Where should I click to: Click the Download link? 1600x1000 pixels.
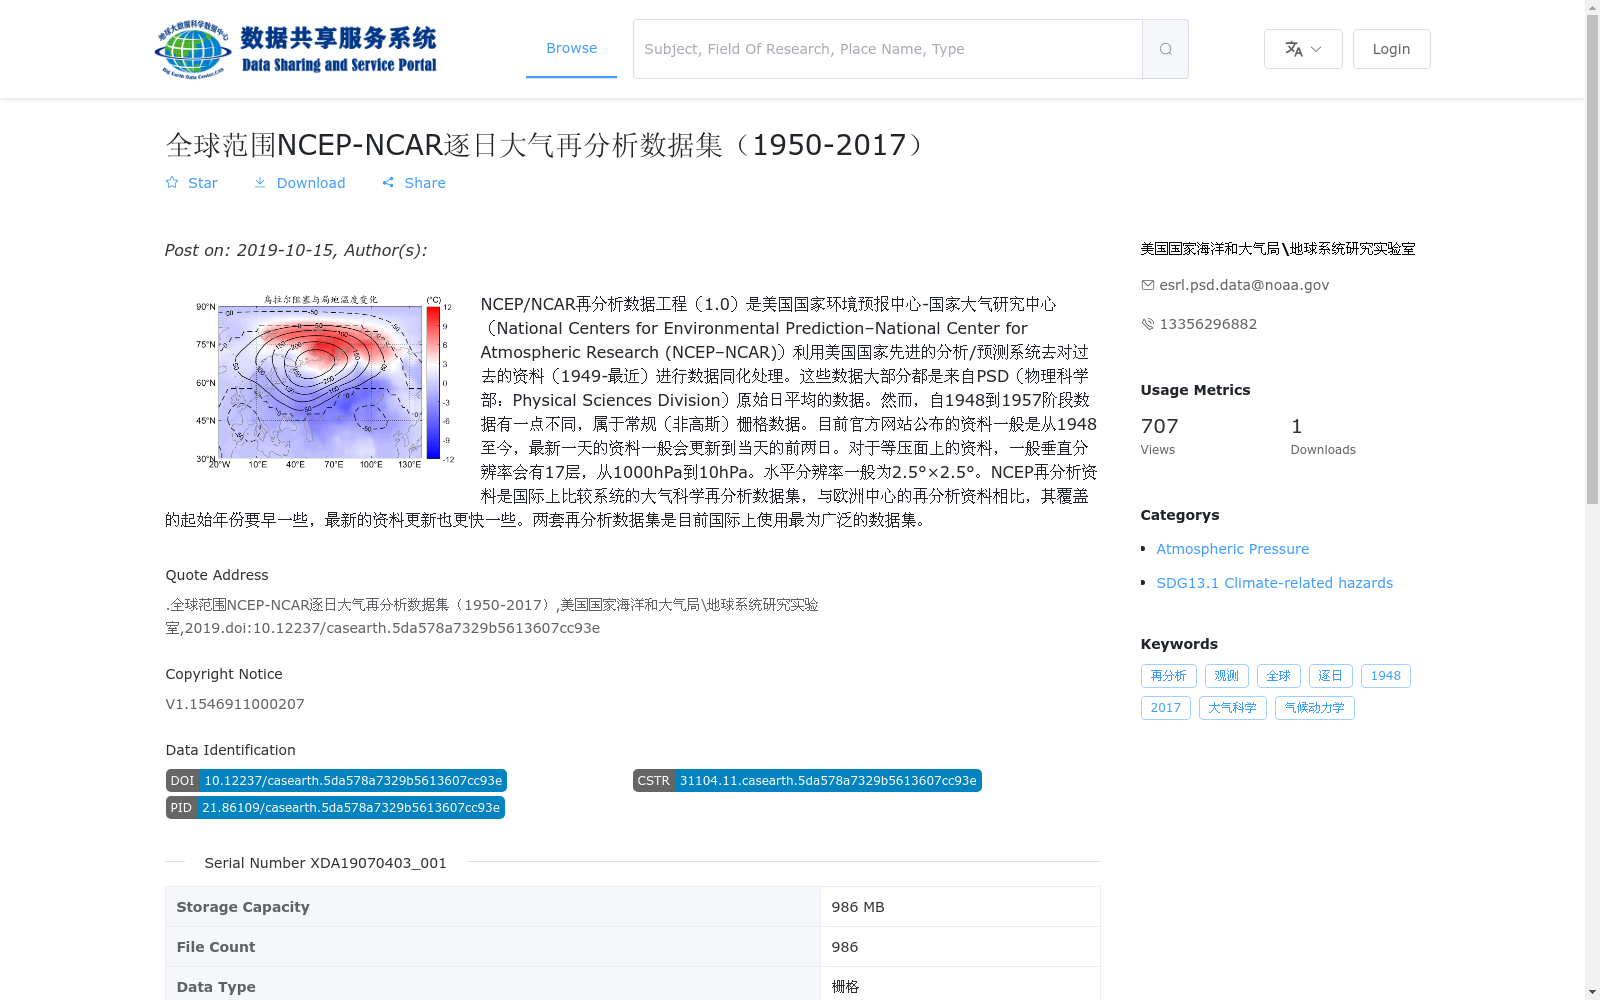299,183
